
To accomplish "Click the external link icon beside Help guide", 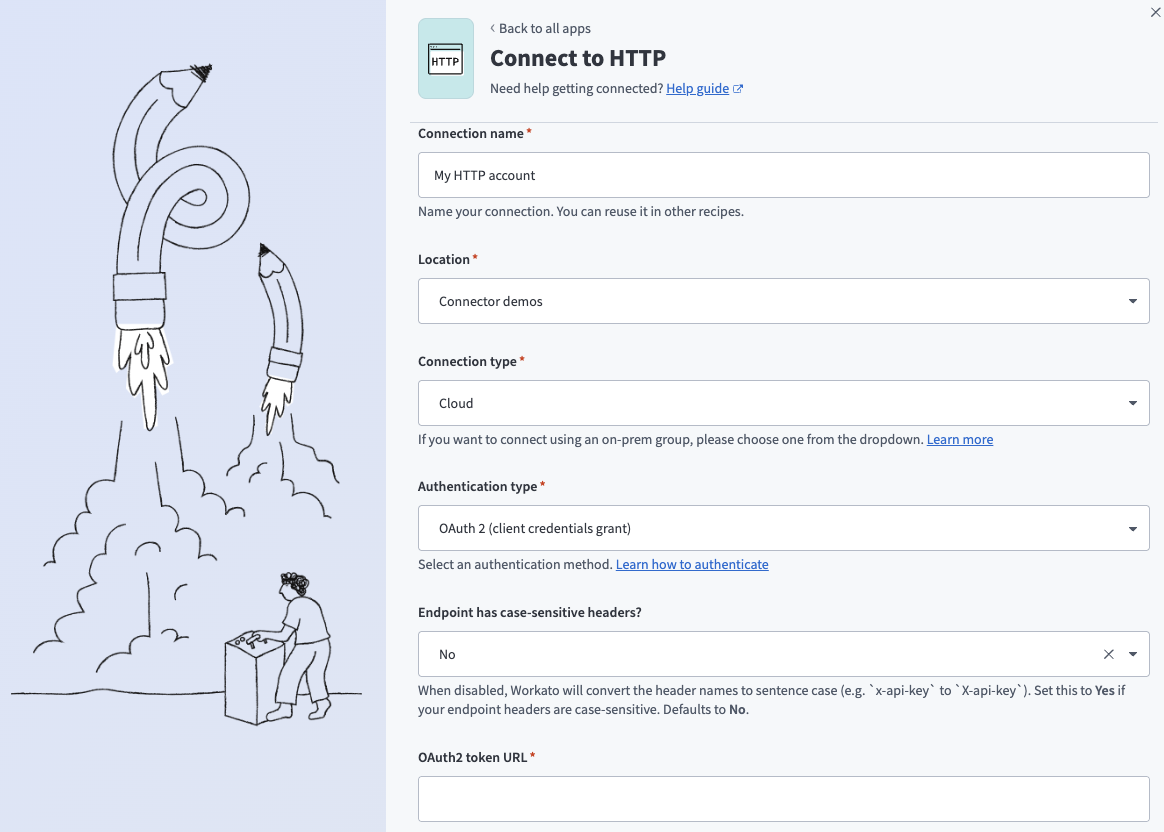I will coord(738,88).
